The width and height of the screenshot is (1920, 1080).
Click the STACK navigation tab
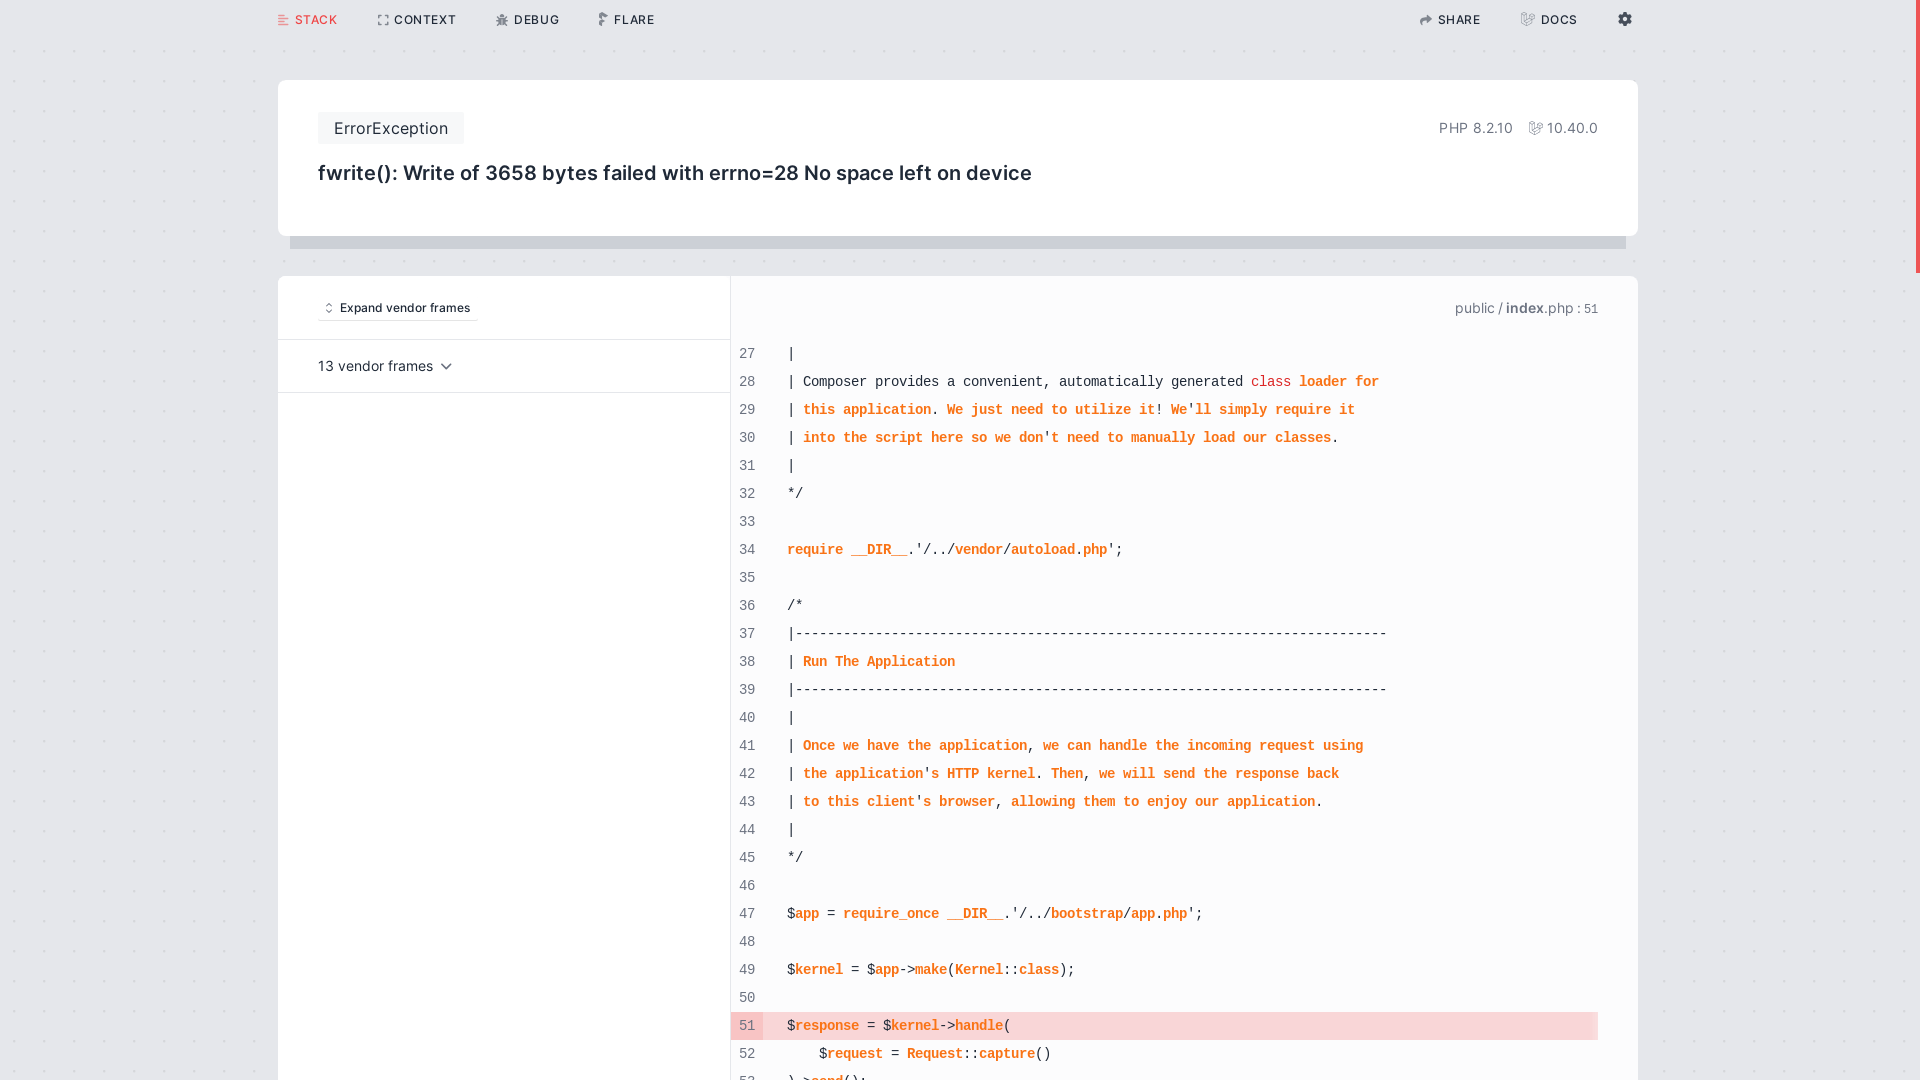click(x=308, y=20)
